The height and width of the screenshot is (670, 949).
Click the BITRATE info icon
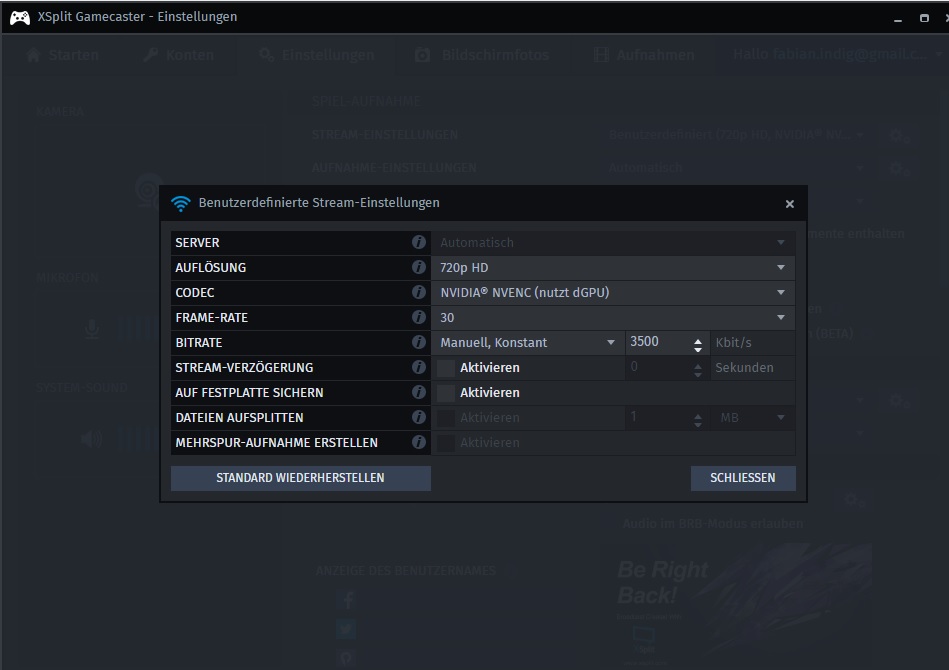[x=419, y=343]
